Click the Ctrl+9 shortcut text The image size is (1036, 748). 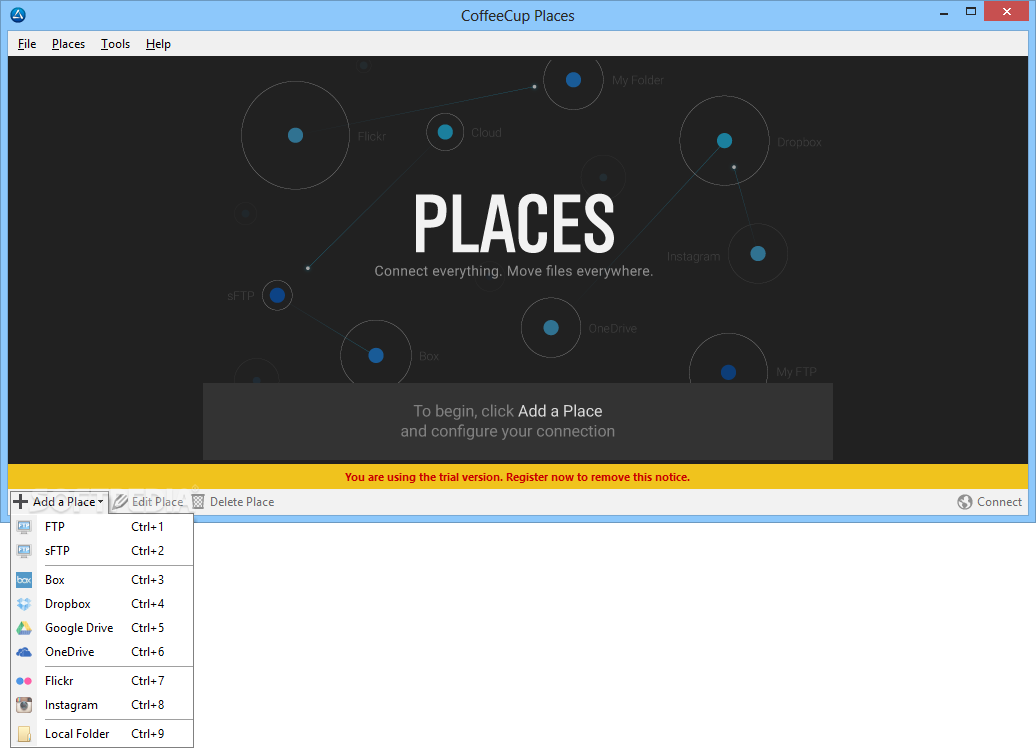(147, 733)
